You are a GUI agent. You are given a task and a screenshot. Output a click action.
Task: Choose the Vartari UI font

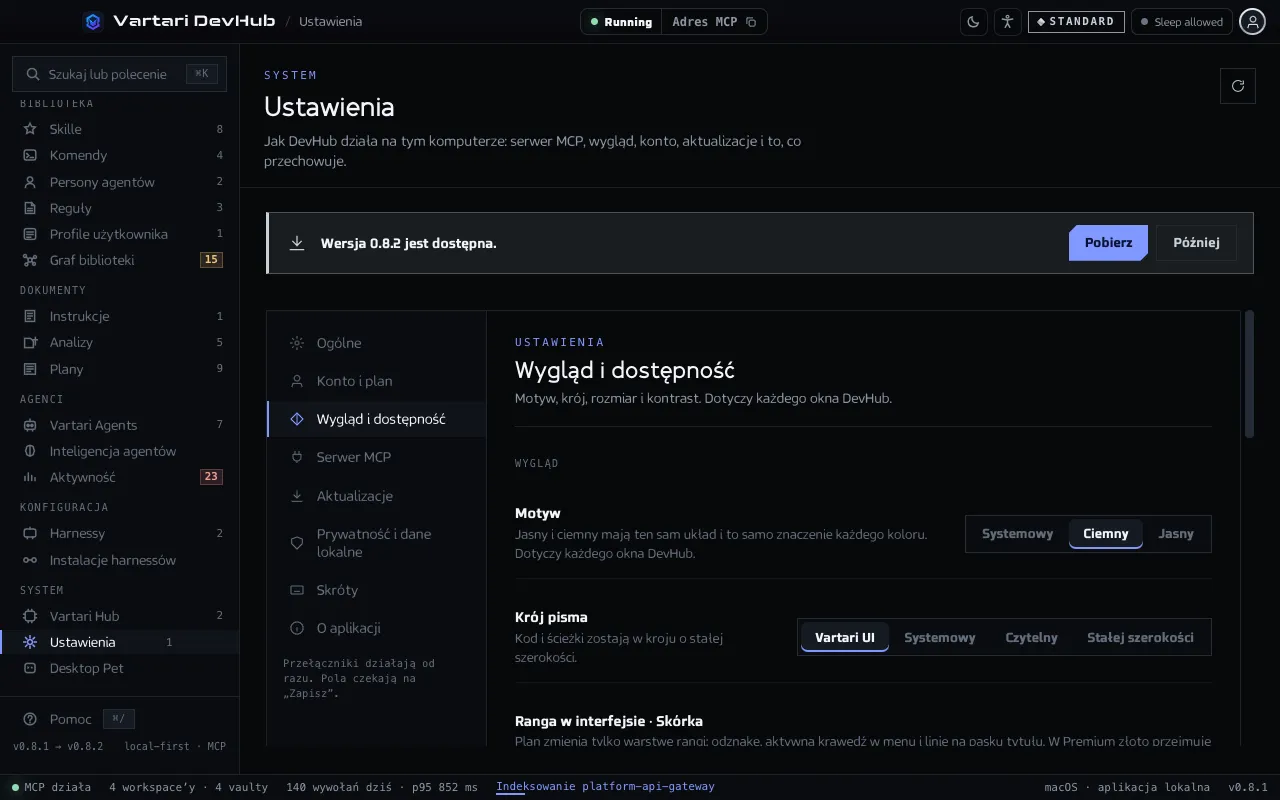point(845,638)
